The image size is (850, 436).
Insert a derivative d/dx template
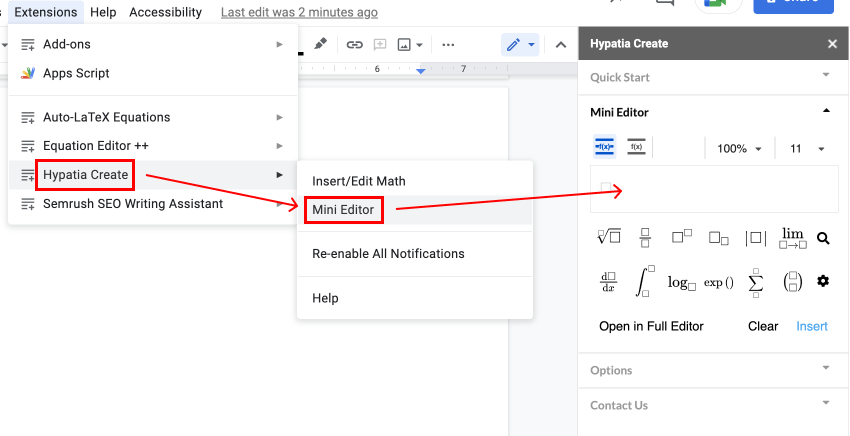(x=608, y=282)
